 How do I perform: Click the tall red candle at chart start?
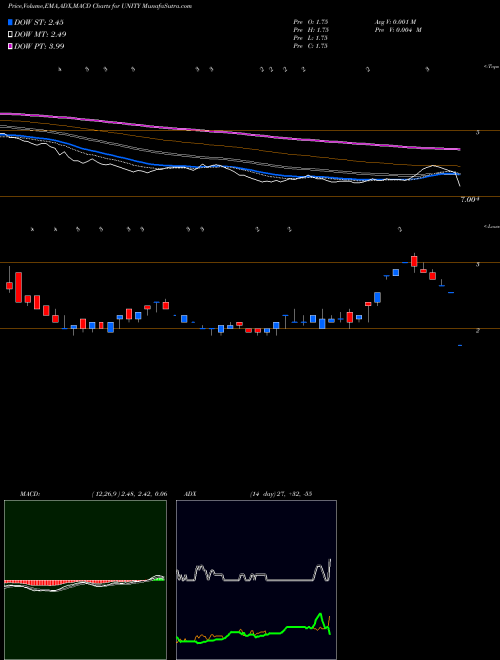pos(19,287)
